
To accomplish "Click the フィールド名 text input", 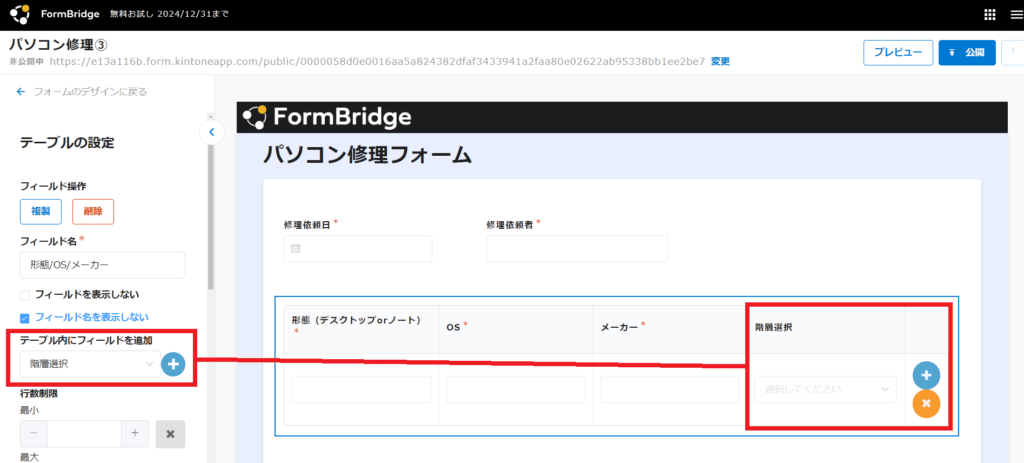I will [x=102, y=265].
